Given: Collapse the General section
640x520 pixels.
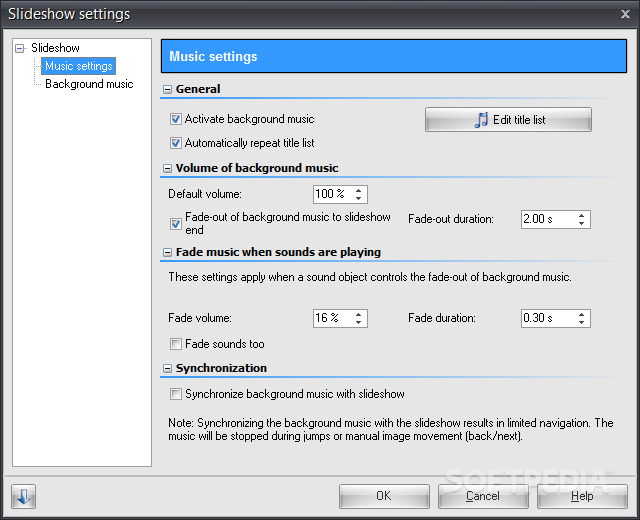Looking at the screenshot, I should click(167, 89).
